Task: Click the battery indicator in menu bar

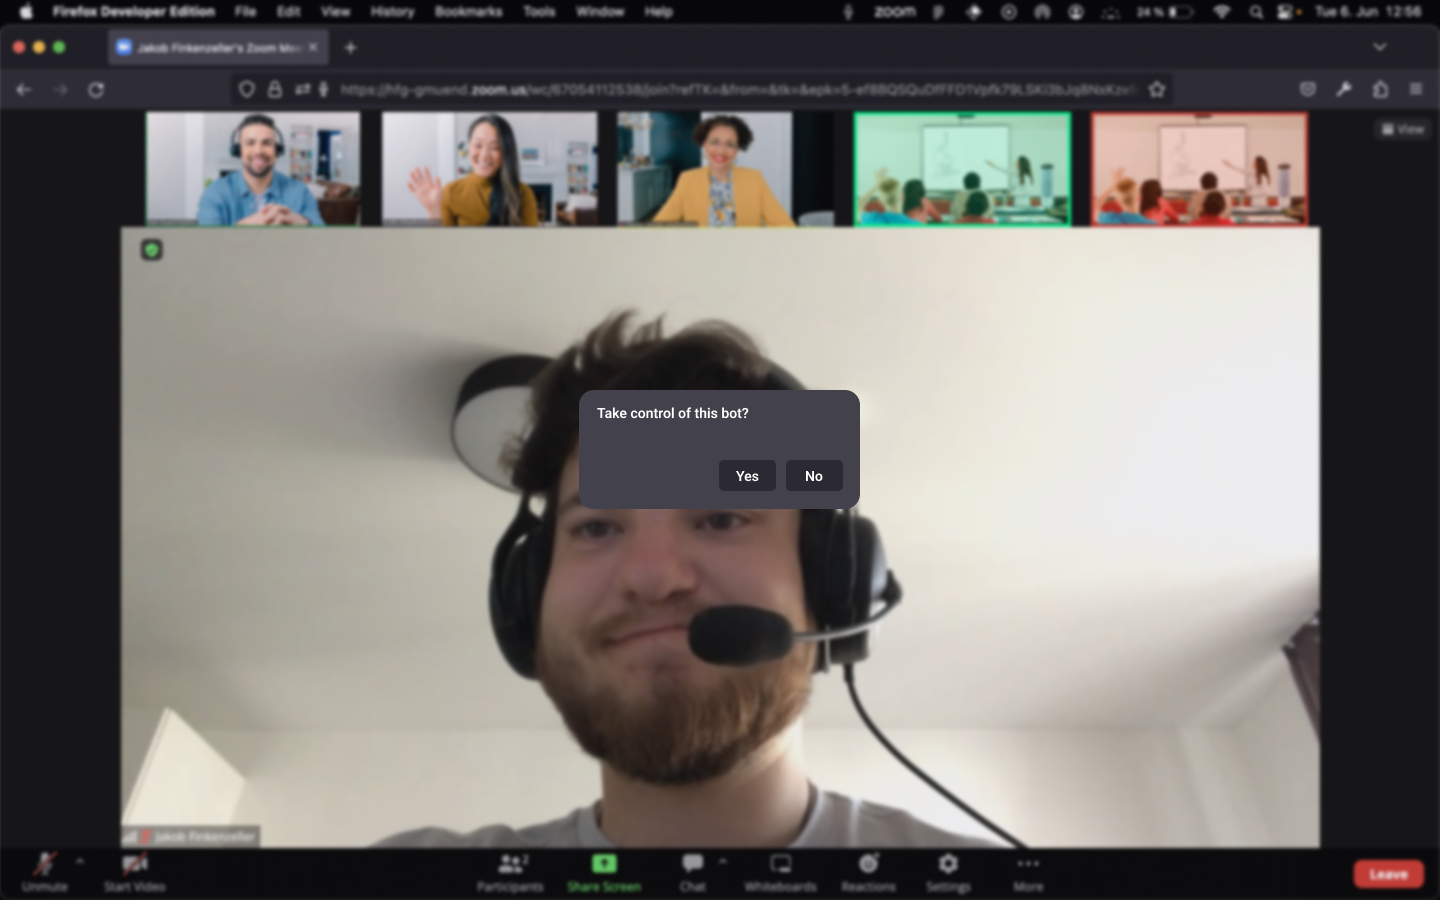Action: tap(1165, 12)
